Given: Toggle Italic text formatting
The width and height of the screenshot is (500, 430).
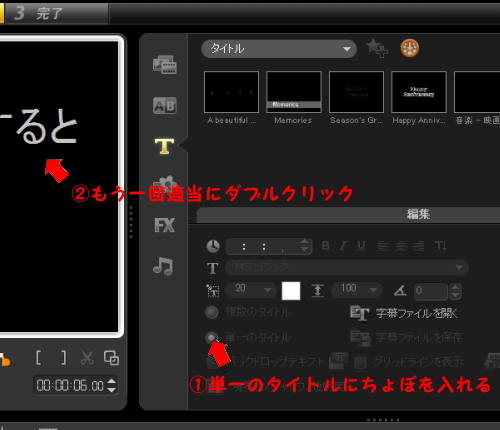Looking at the screenshot, I should tap(343, 246).
